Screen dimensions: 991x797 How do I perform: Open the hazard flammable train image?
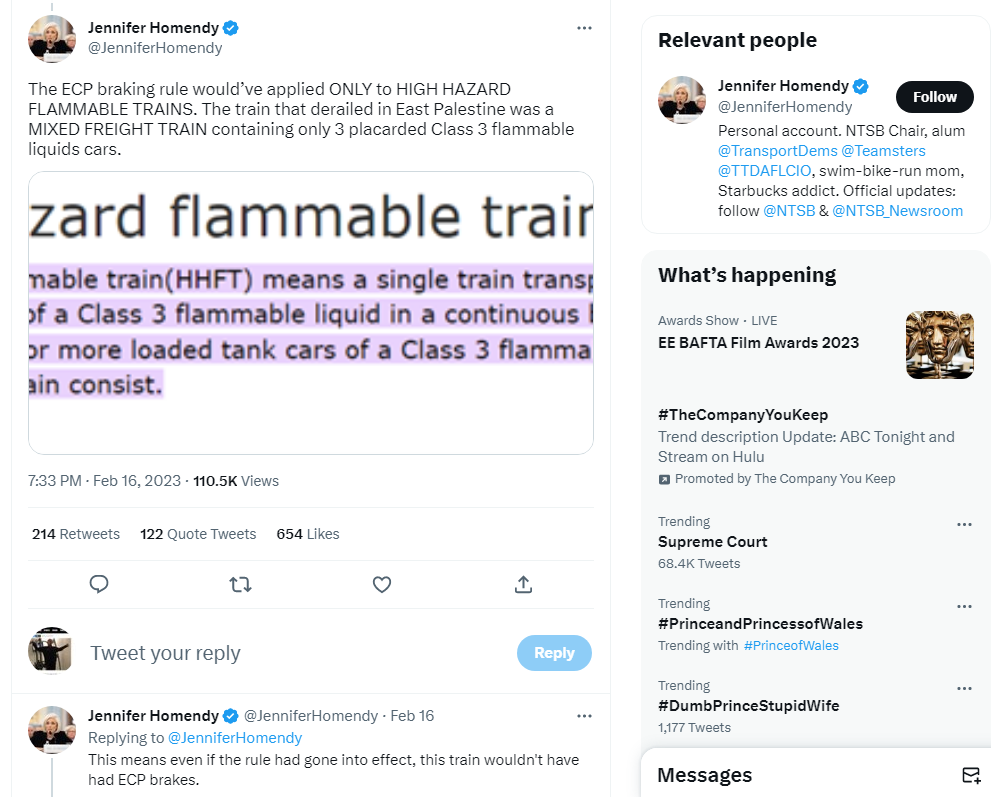tap(311, 313)
